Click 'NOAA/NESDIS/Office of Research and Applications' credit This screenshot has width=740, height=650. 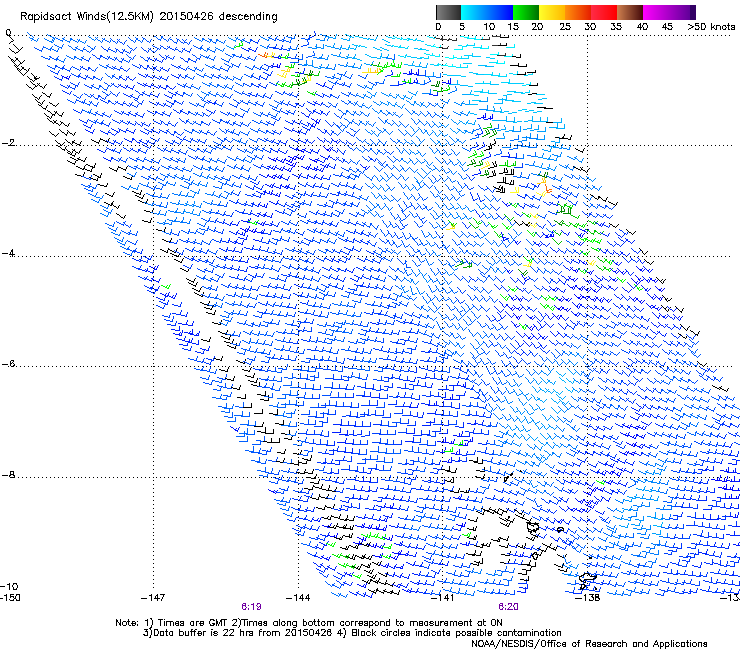point(589,644)
